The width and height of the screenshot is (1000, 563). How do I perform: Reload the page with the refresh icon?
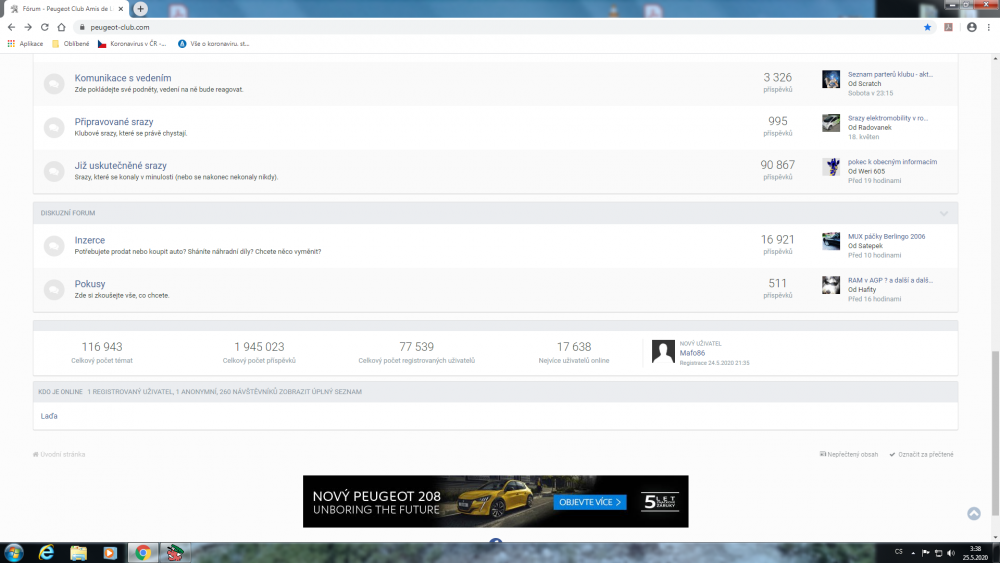[45, 27]
